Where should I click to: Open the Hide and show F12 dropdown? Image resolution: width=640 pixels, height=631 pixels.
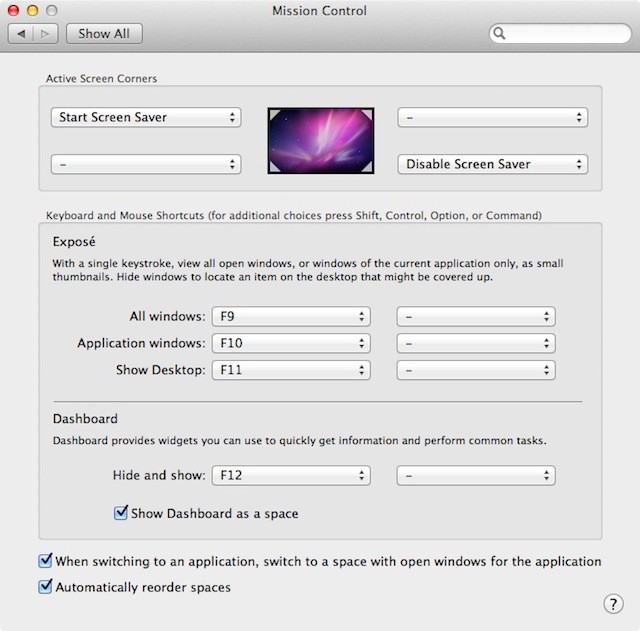(x=291, y=476)
